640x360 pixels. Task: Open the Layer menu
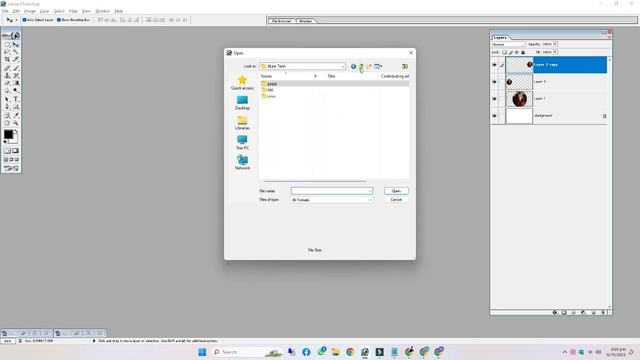[x=44, y=11]
